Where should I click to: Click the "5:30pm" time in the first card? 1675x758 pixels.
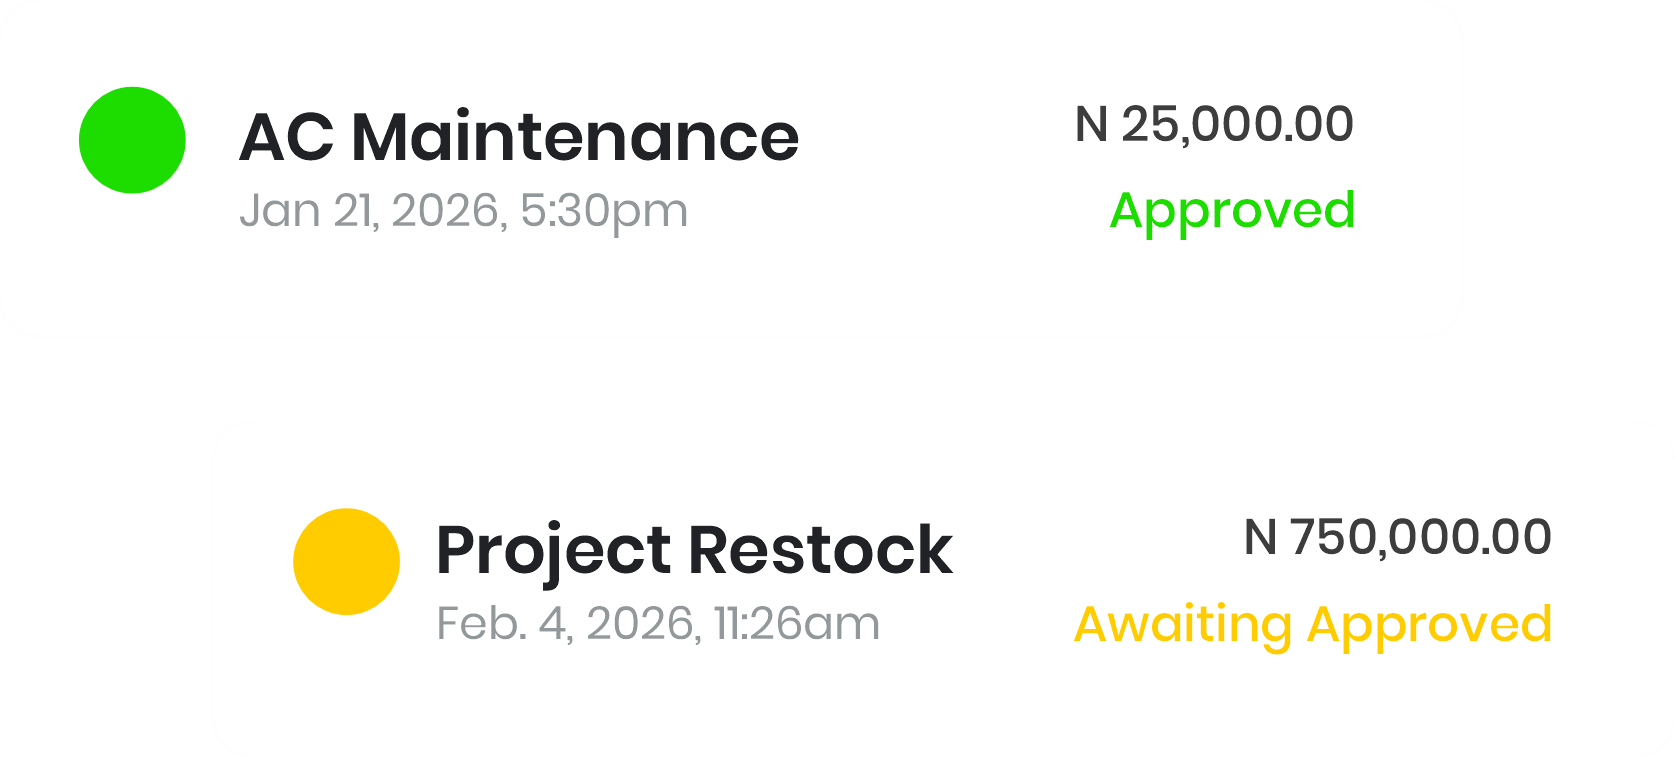pyautogui.click(x=604, y=211)
